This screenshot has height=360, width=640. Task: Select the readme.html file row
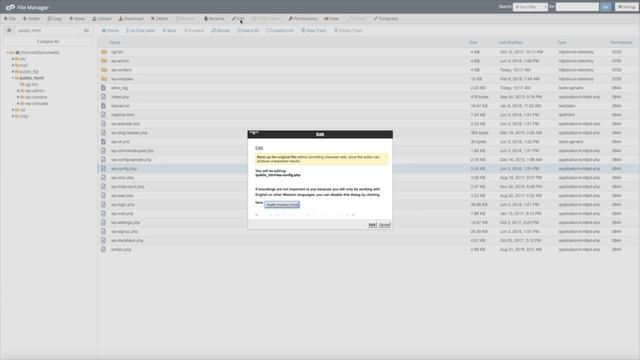pyautogui.click(x=369, y=115)
